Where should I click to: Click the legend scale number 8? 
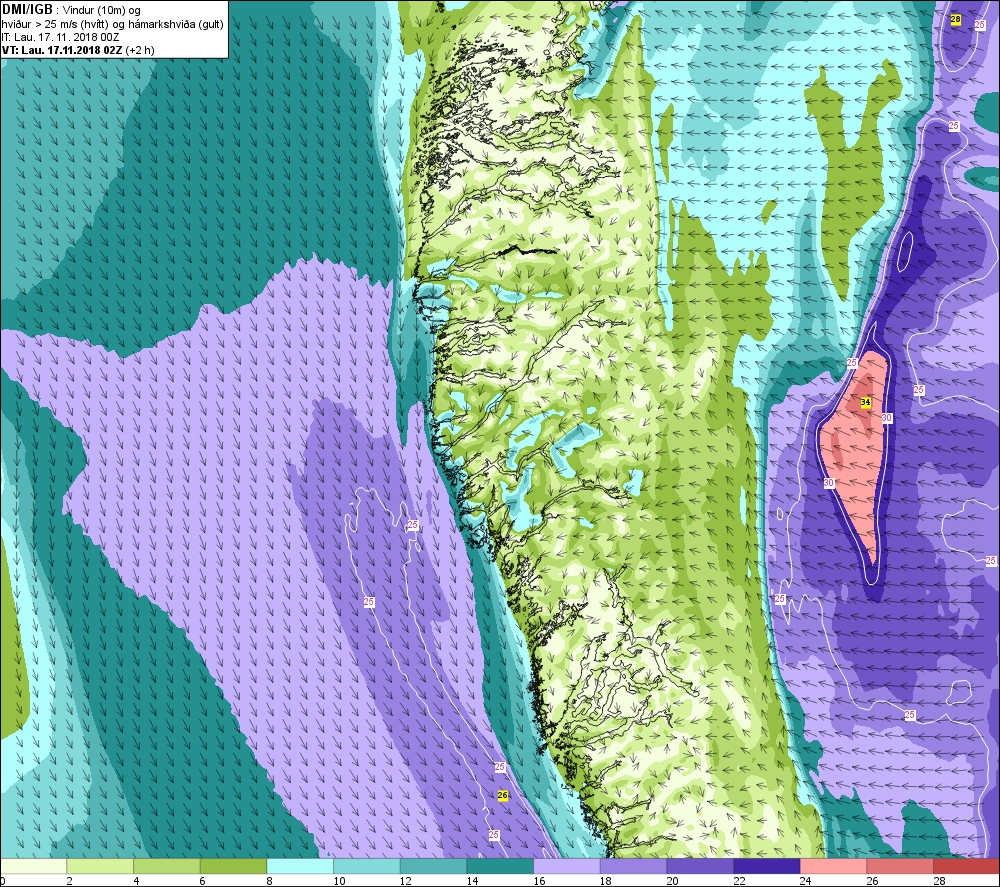click(x=270, y=881)
